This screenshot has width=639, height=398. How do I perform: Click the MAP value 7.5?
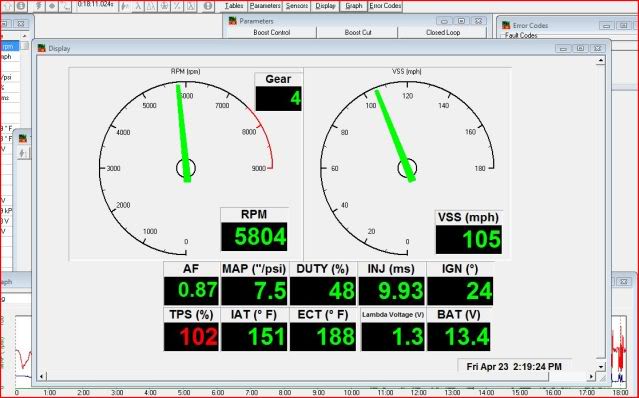coord(254,291)
